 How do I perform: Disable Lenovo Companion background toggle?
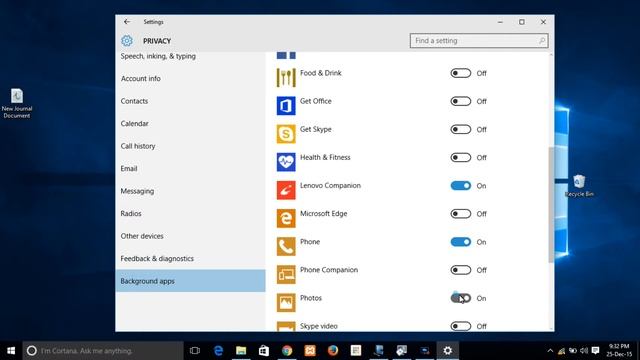pos(460,186)
